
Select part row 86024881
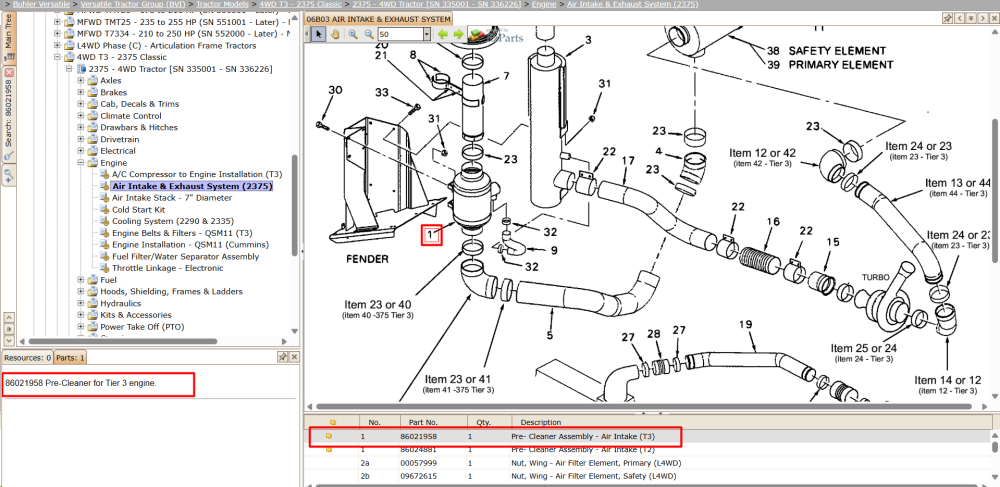[647, 449]
